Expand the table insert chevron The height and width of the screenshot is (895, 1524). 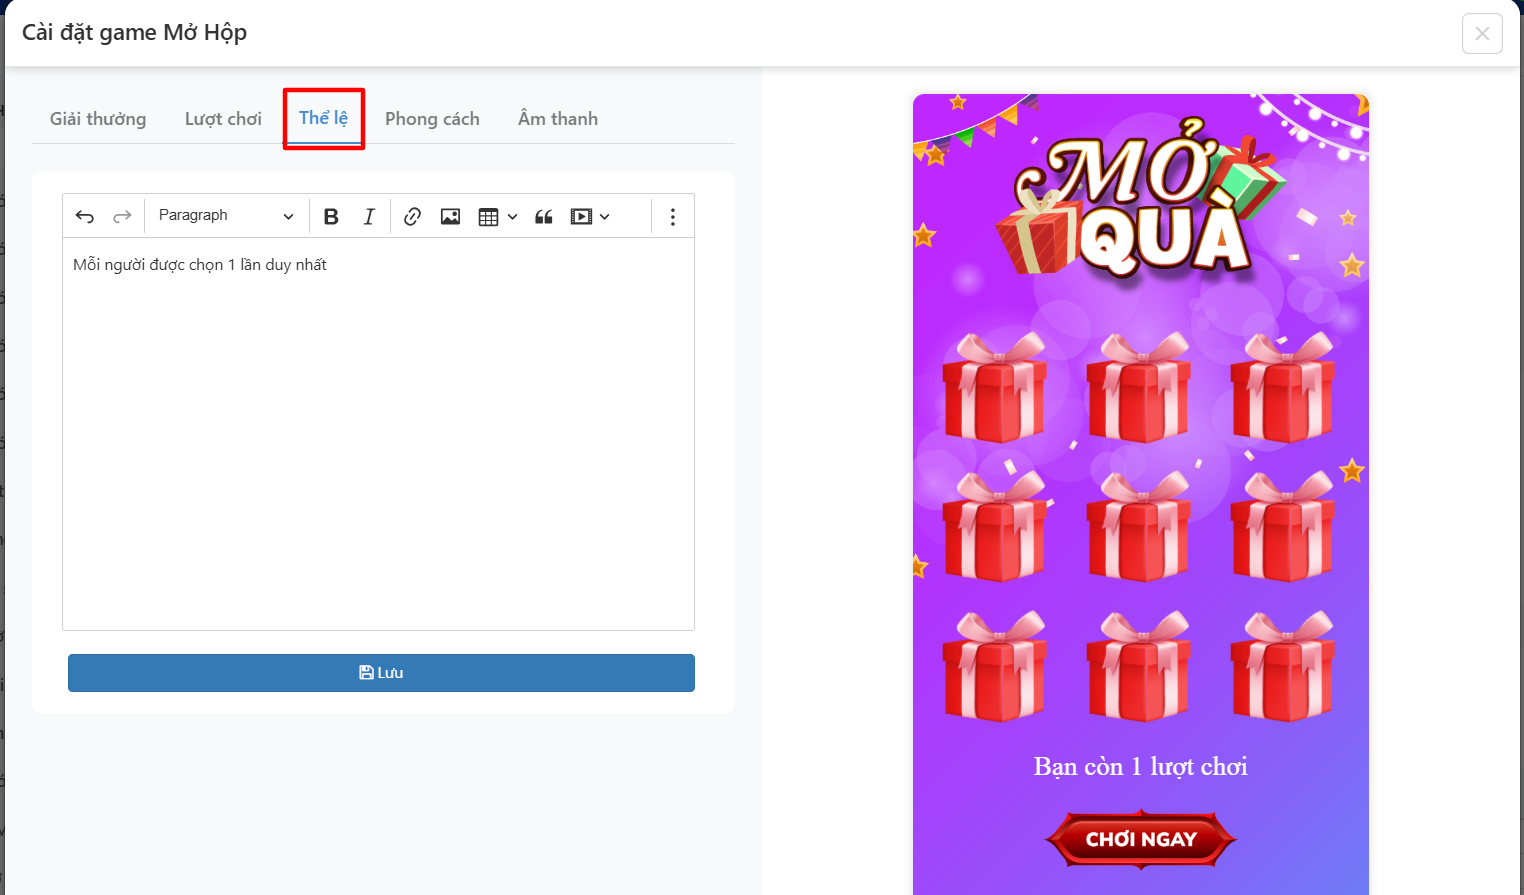511,215
